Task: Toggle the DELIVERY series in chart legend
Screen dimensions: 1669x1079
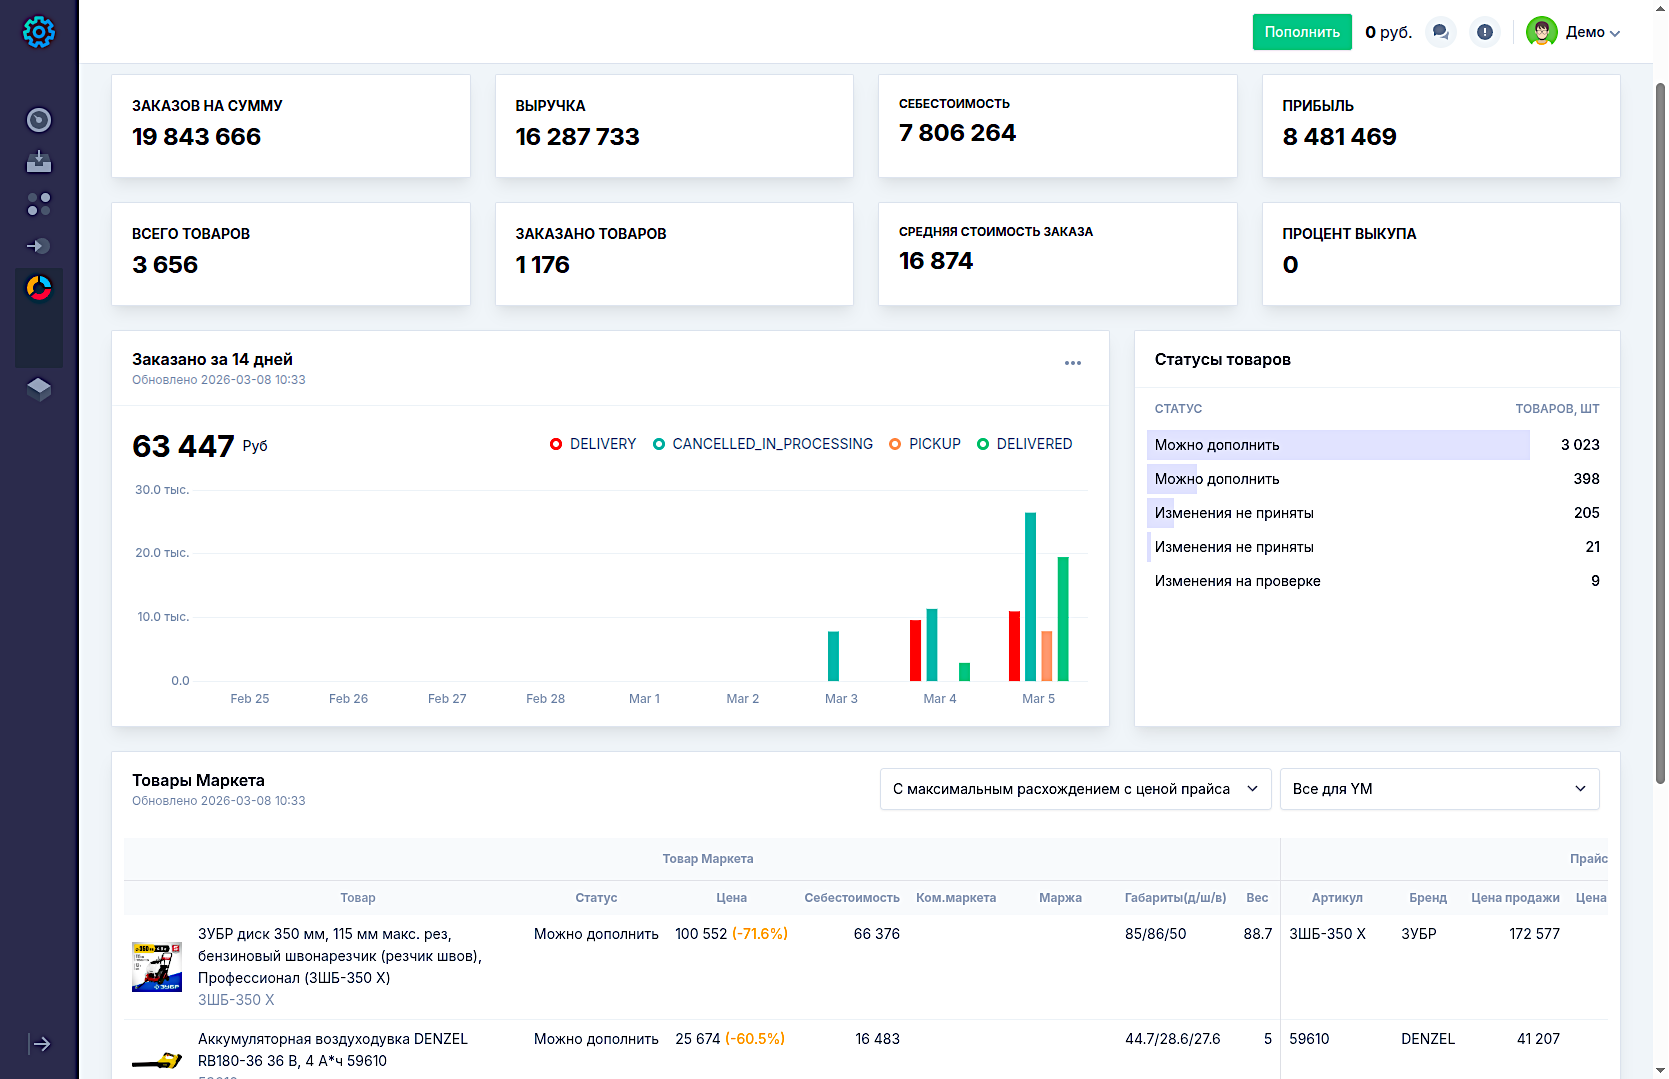Action: (x=593, y=444)
